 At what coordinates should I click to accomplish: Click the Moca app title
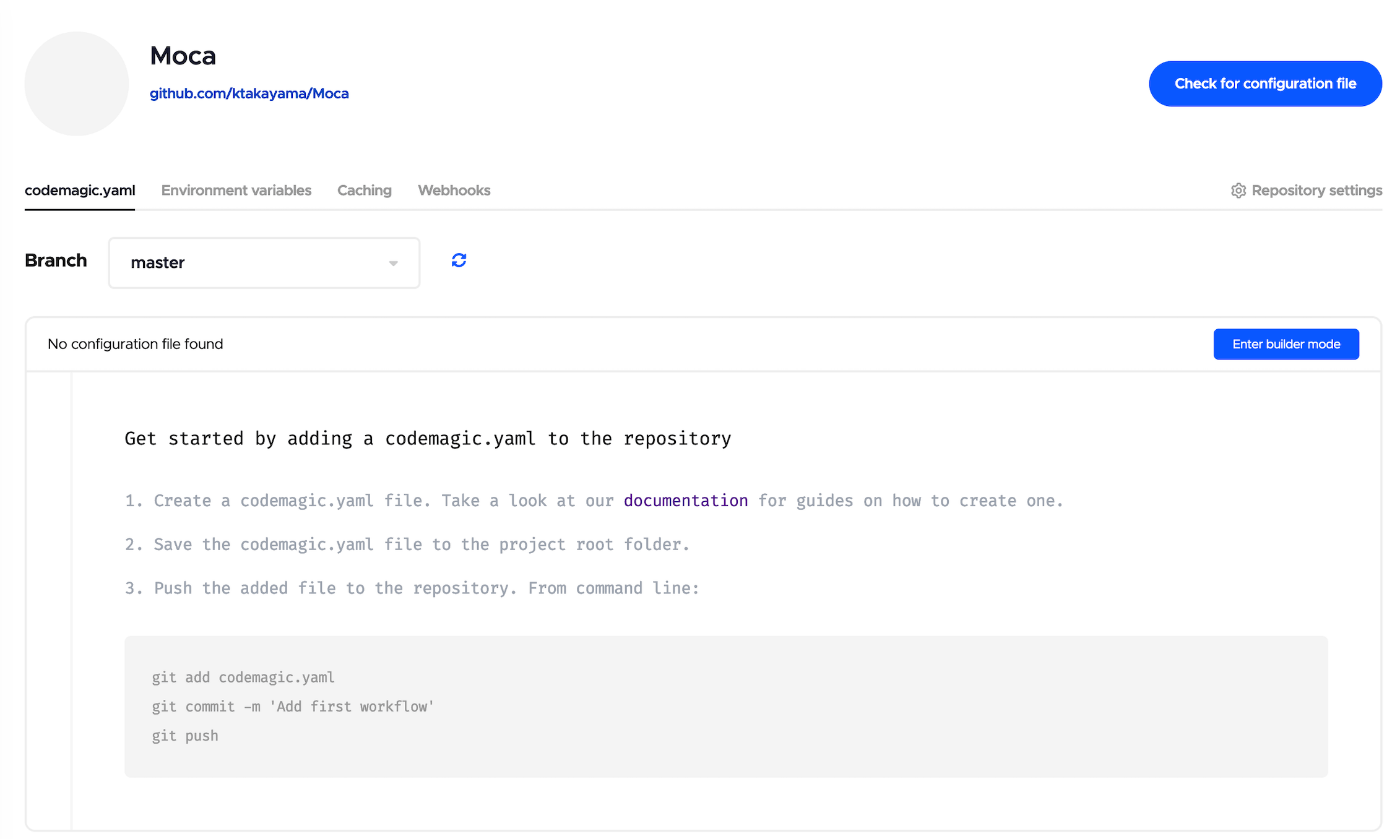tap(183, 56)
